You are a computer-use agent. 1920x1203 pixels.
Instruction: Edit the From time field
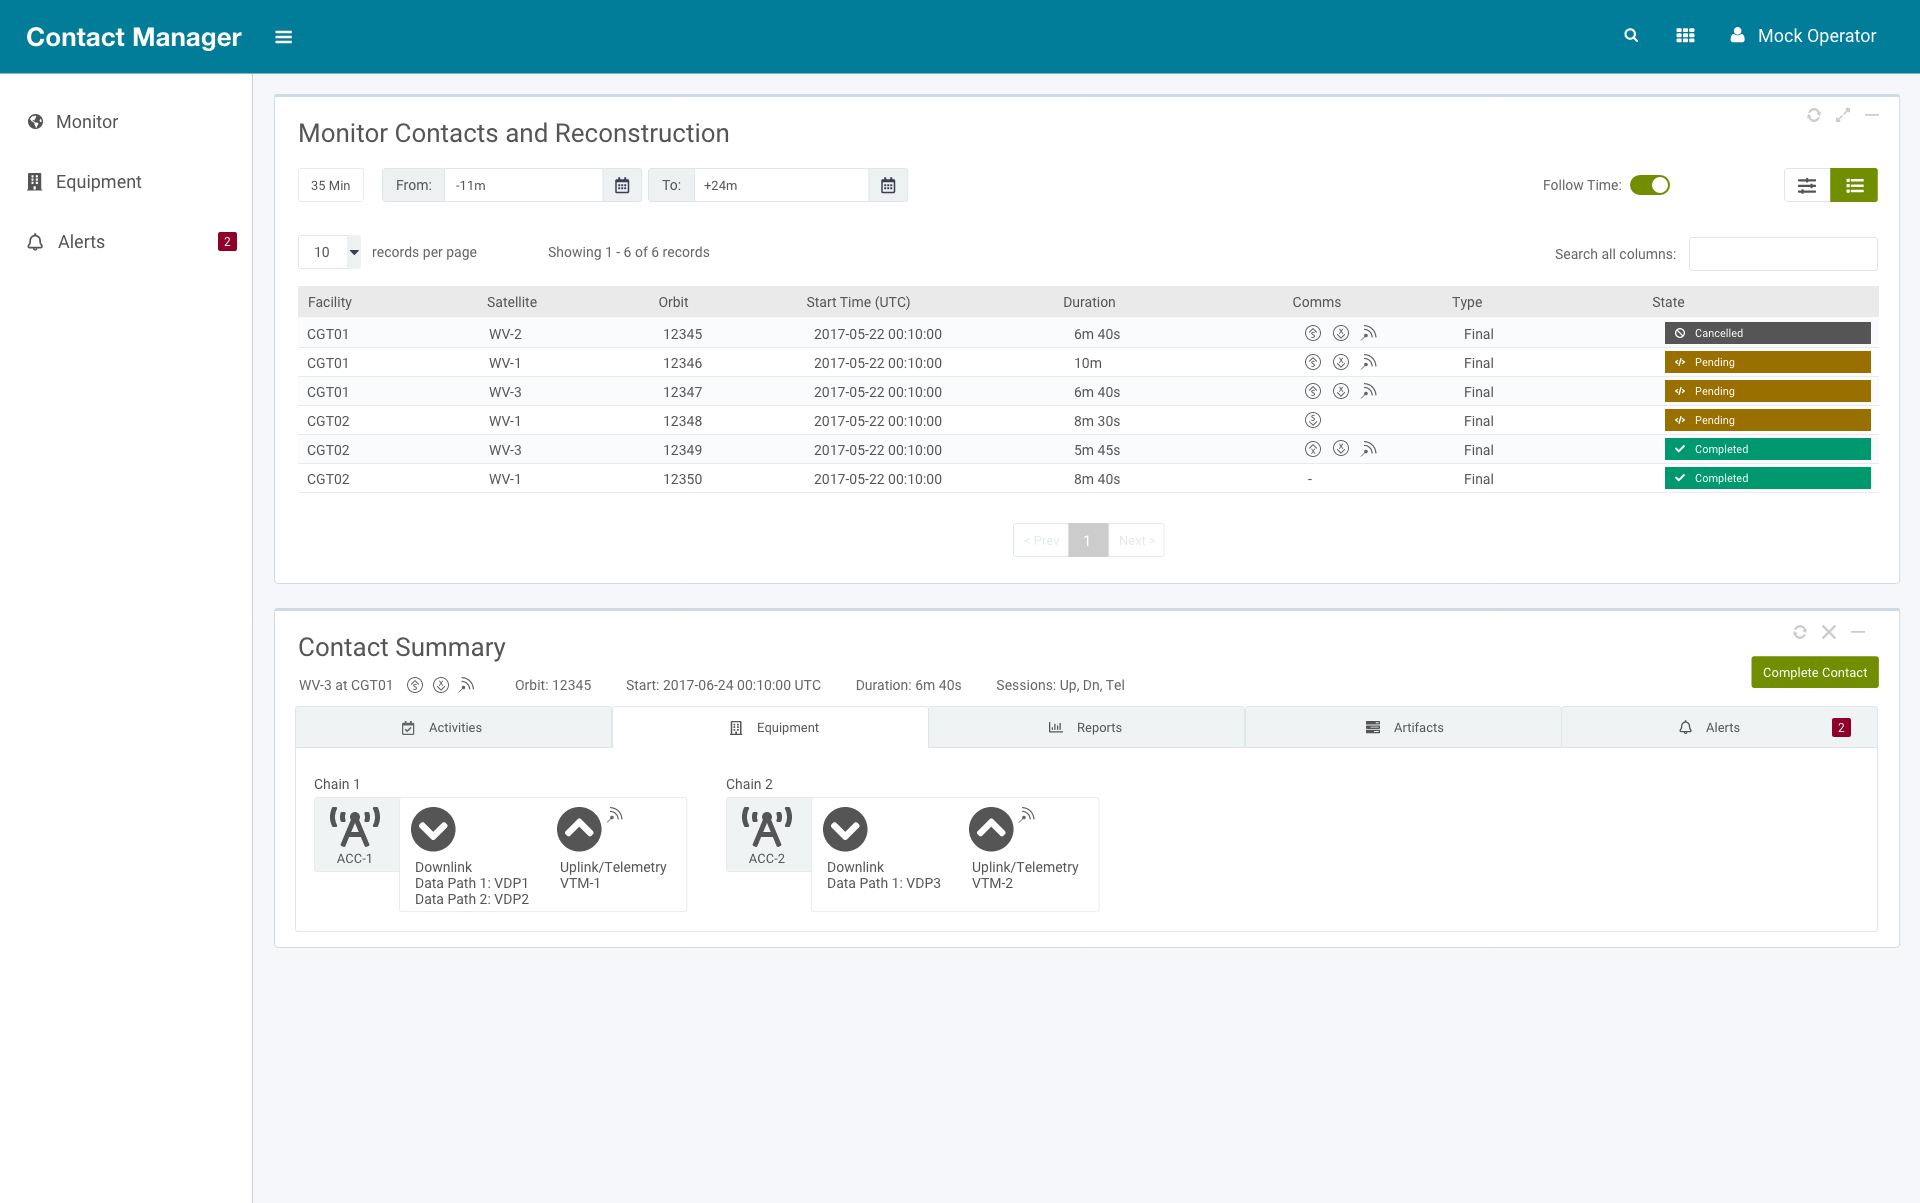pos(523,185)
